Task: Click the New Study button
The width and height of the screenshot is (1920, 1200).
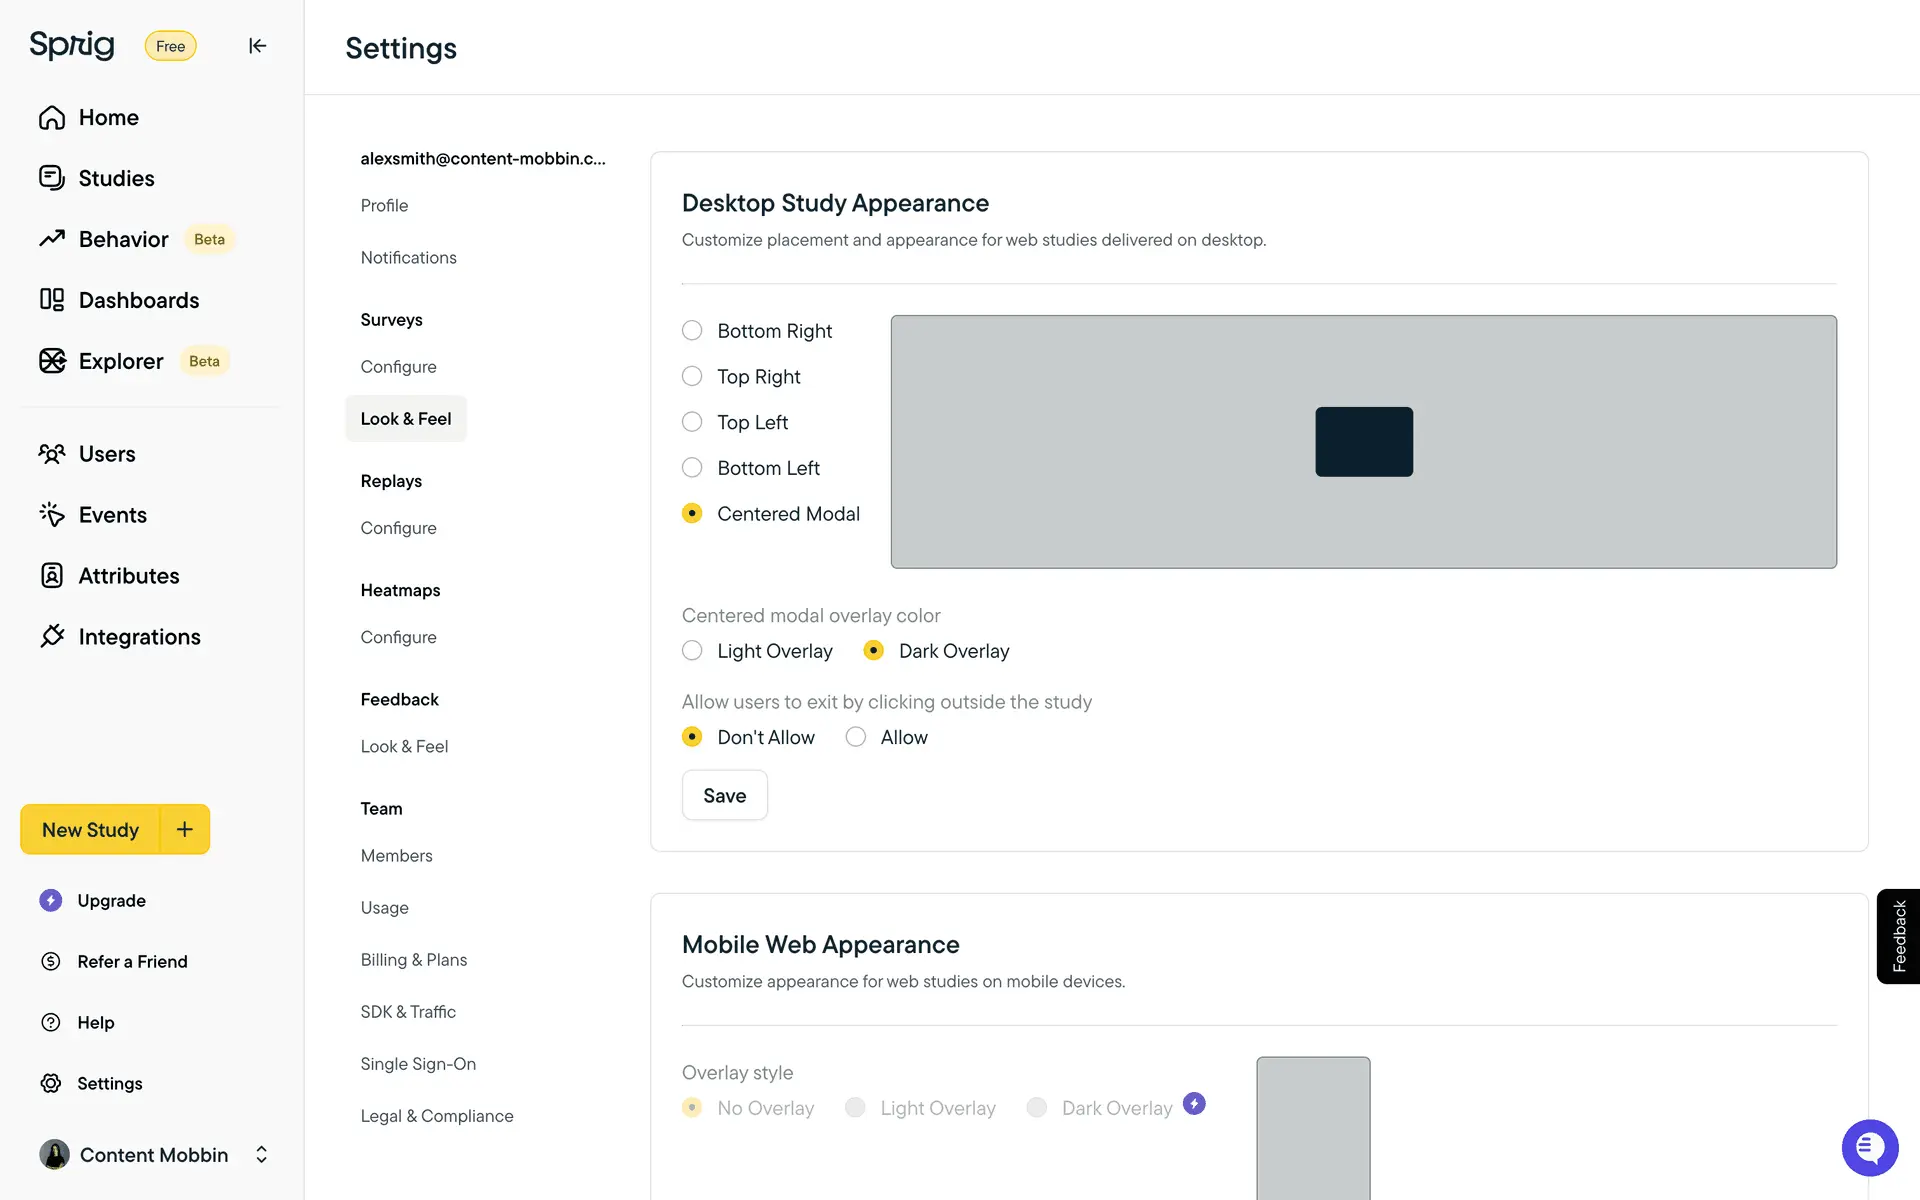Action: (x=90, y=829)
